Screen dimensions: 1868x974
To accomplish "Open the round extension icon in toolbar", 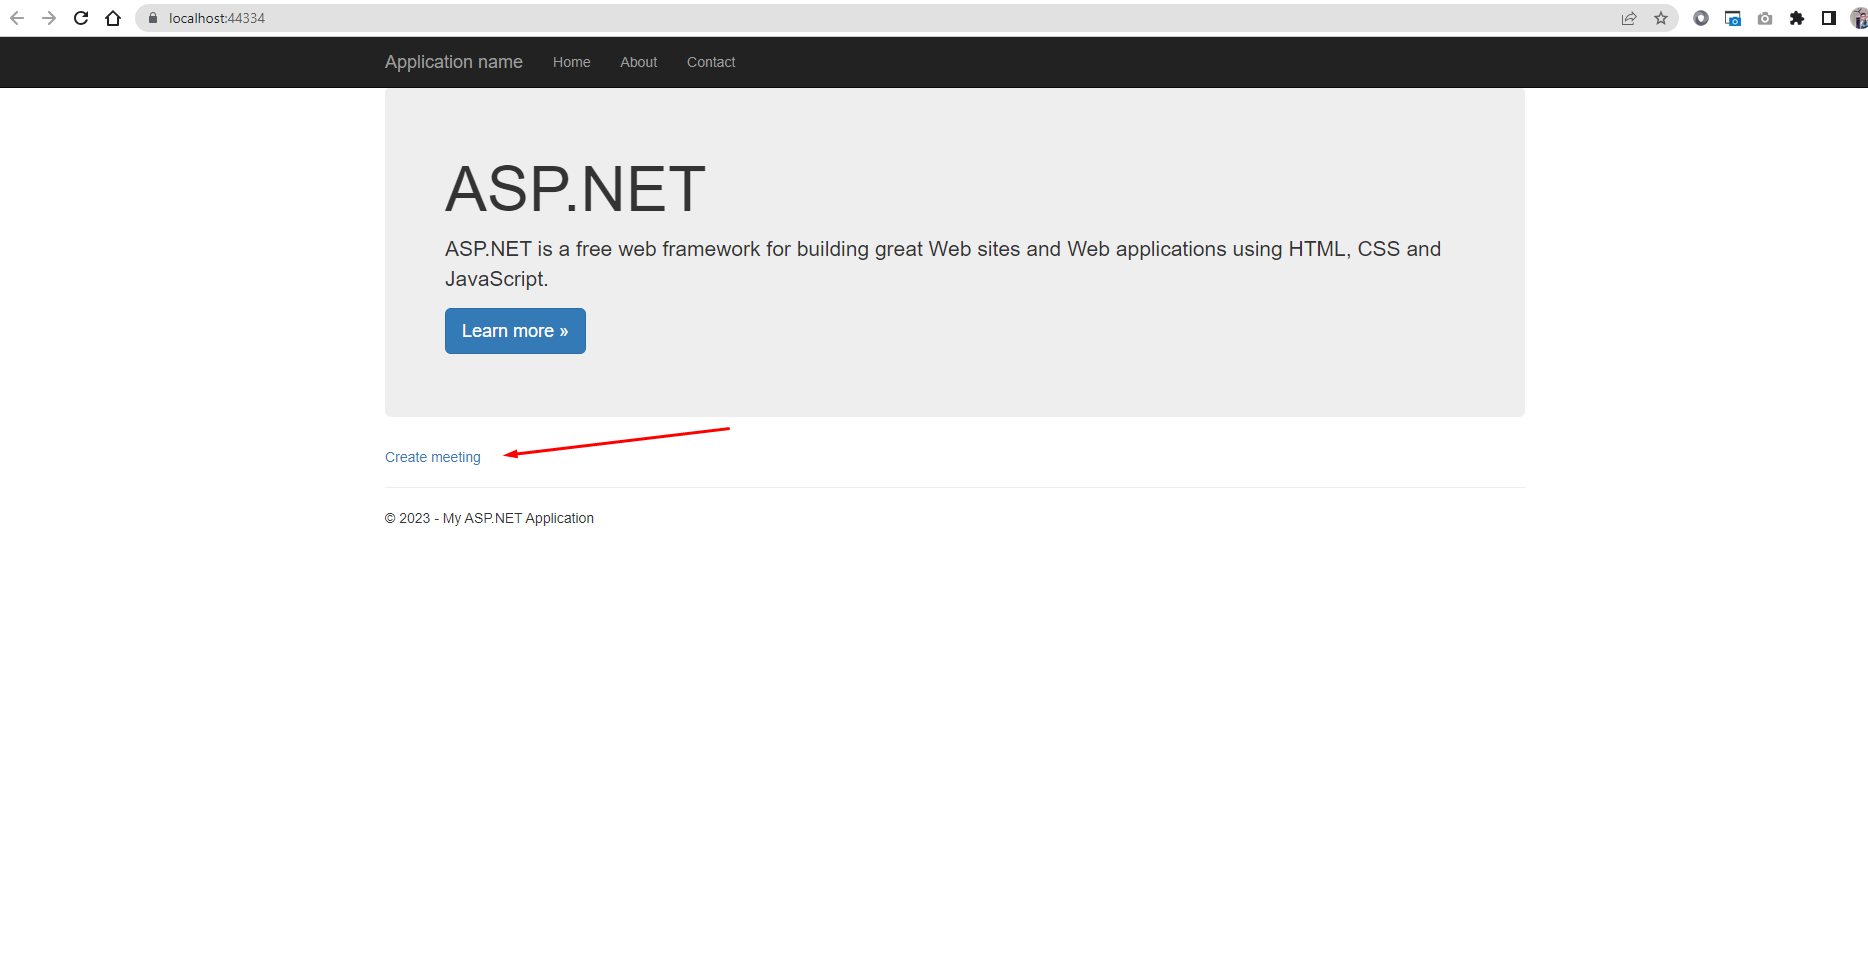I will (x=1701, y=18).
